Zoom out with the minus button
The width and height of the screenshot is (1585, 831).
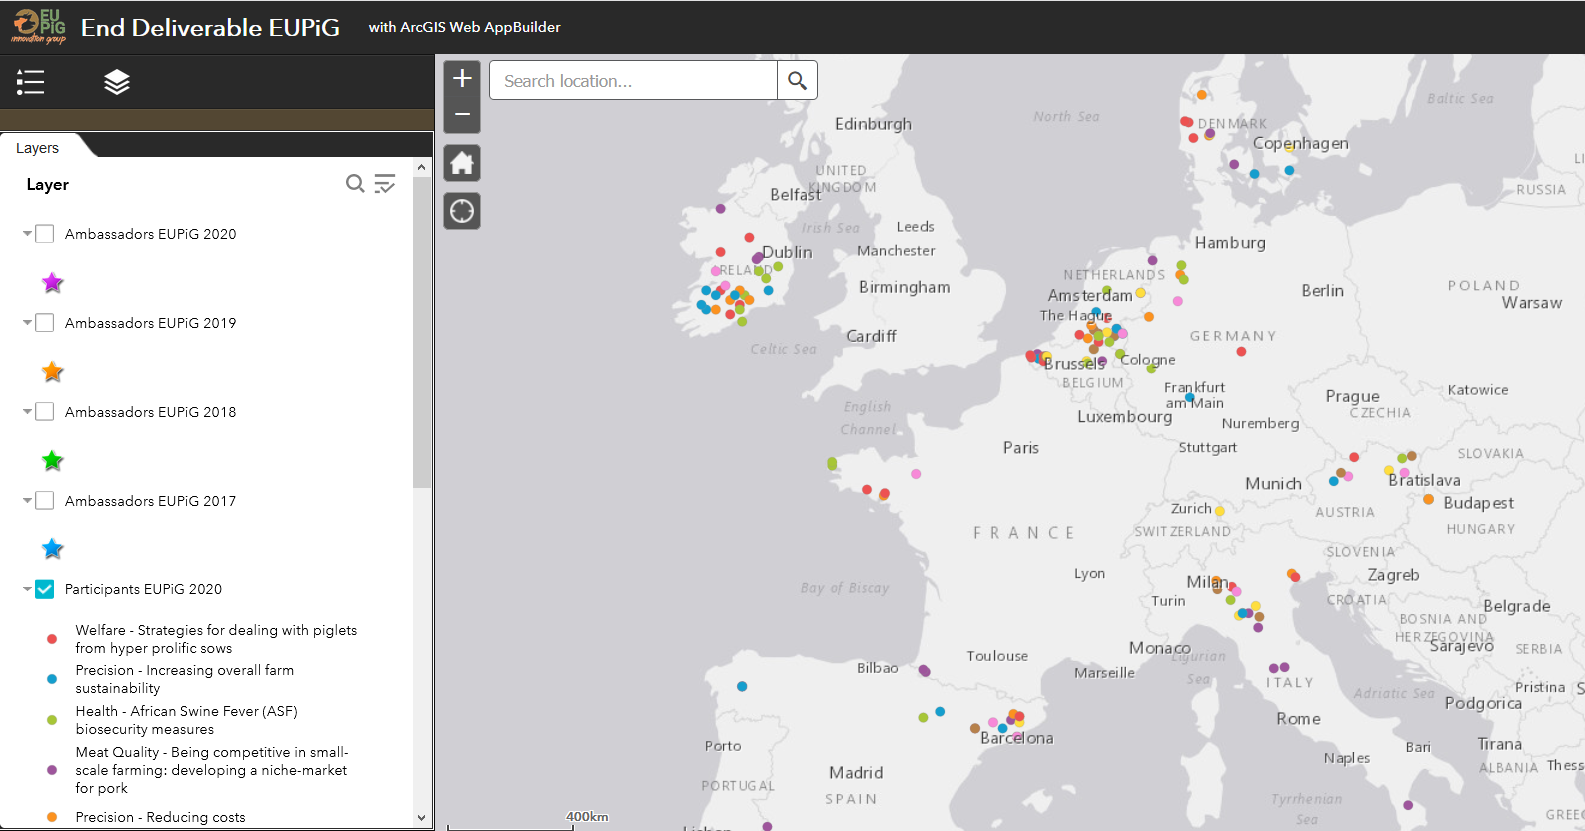[x=462, y=114]
